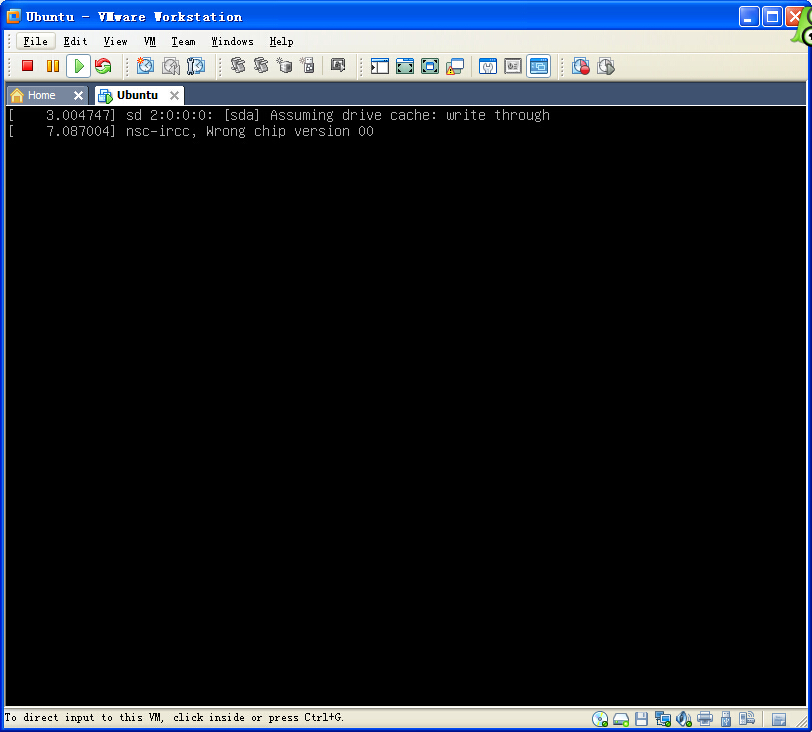Open the File menu

[x=35, y=41]
